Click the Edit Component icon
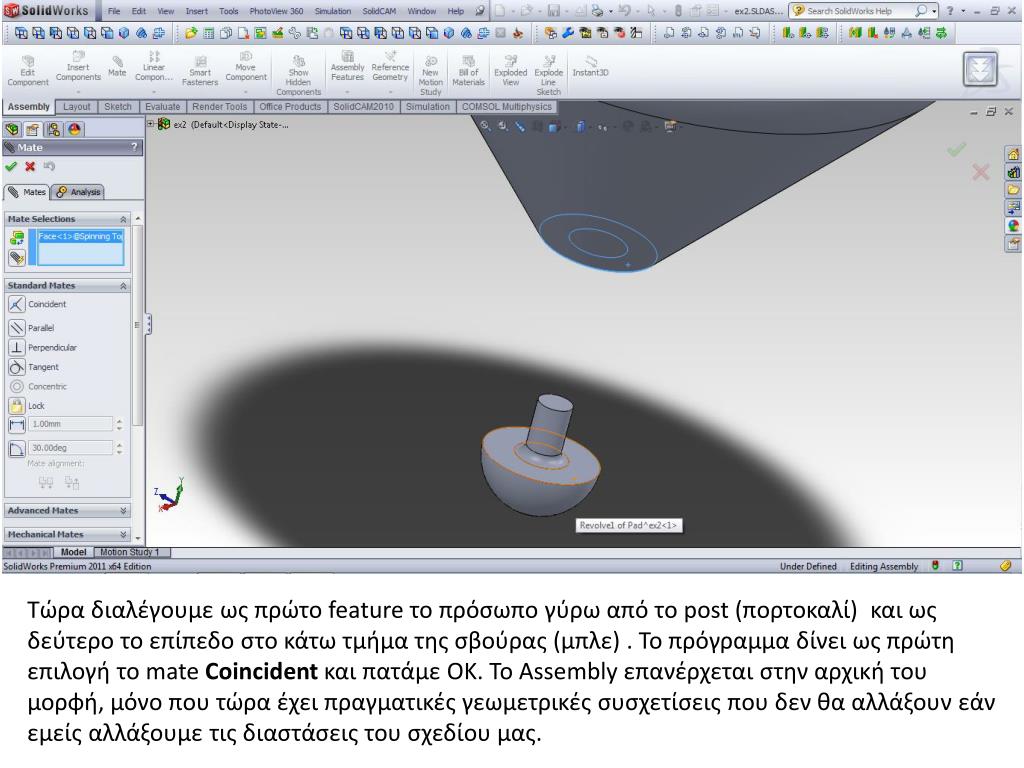This screenshot has width=1024, height=768. (x=27, y=71)
